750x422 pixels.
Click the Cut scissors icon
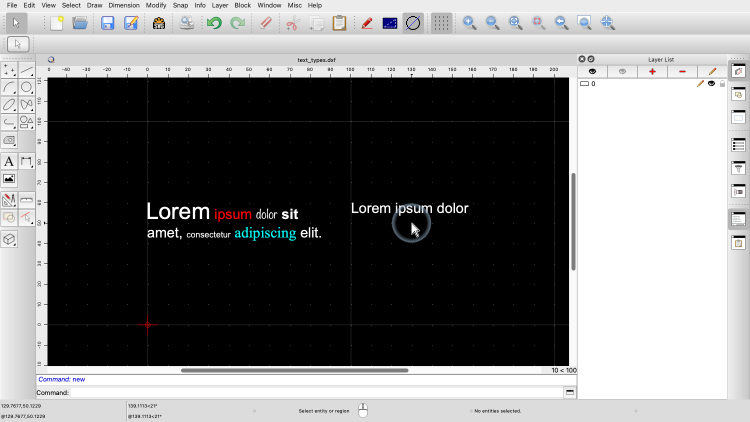292,22
